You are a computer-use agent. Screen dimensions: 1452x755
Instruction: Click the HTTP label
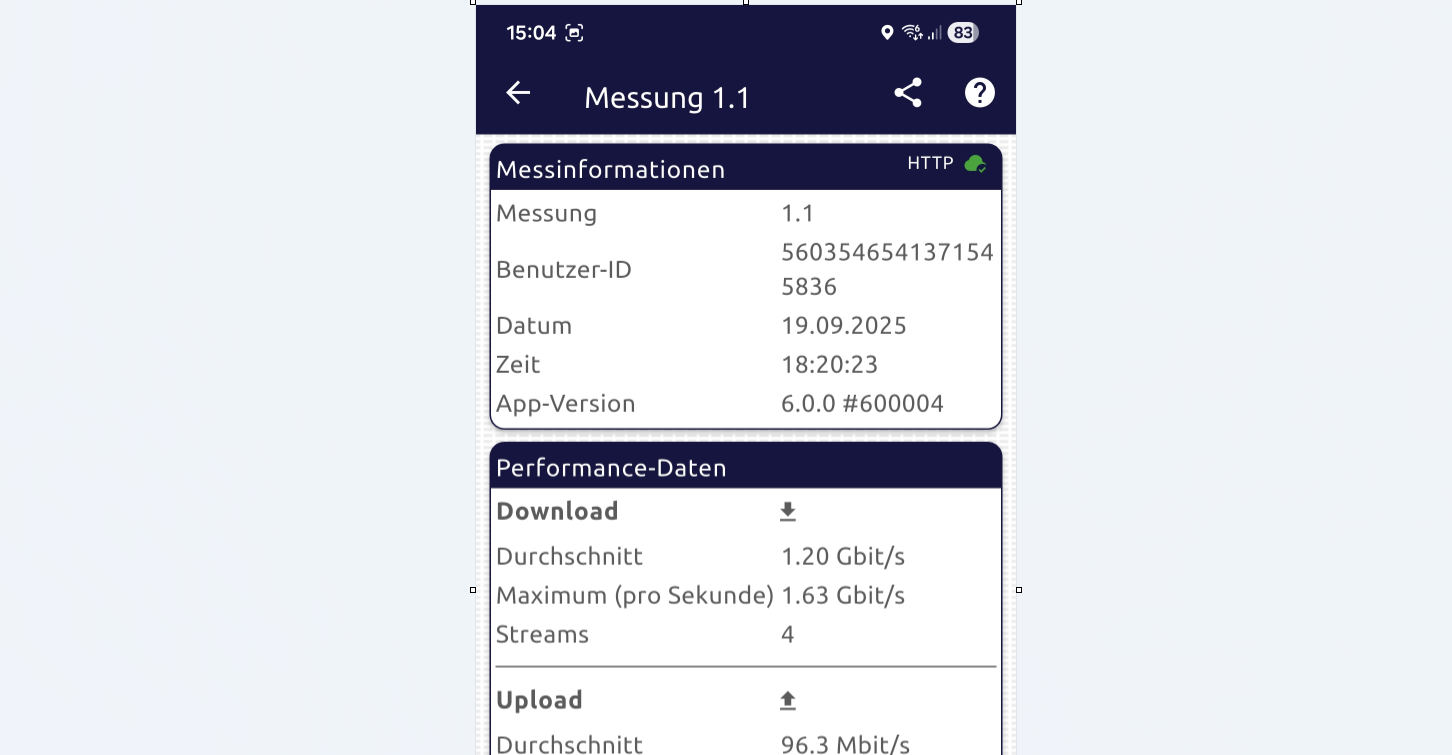(x=930, y=163)
